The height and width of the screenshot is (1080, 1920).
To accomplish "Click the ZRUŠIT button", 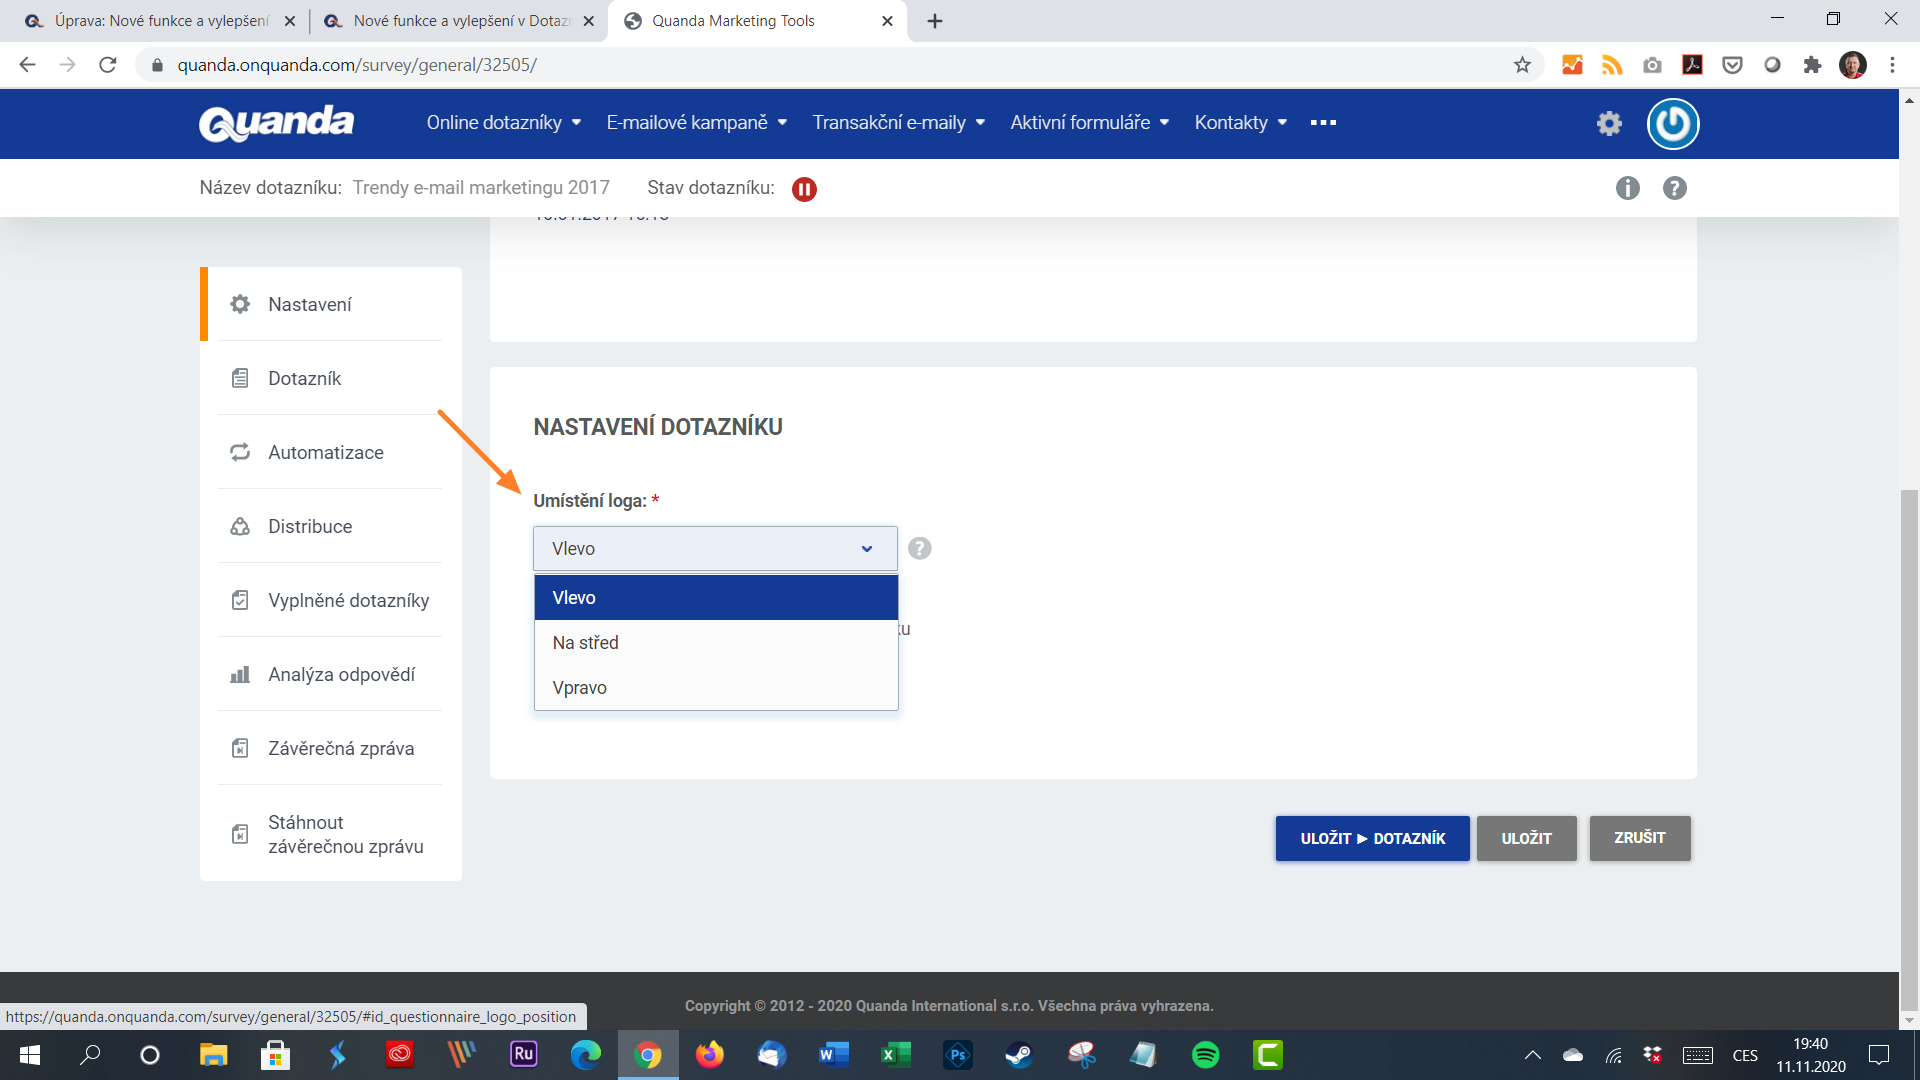I will pos(1639,838).
